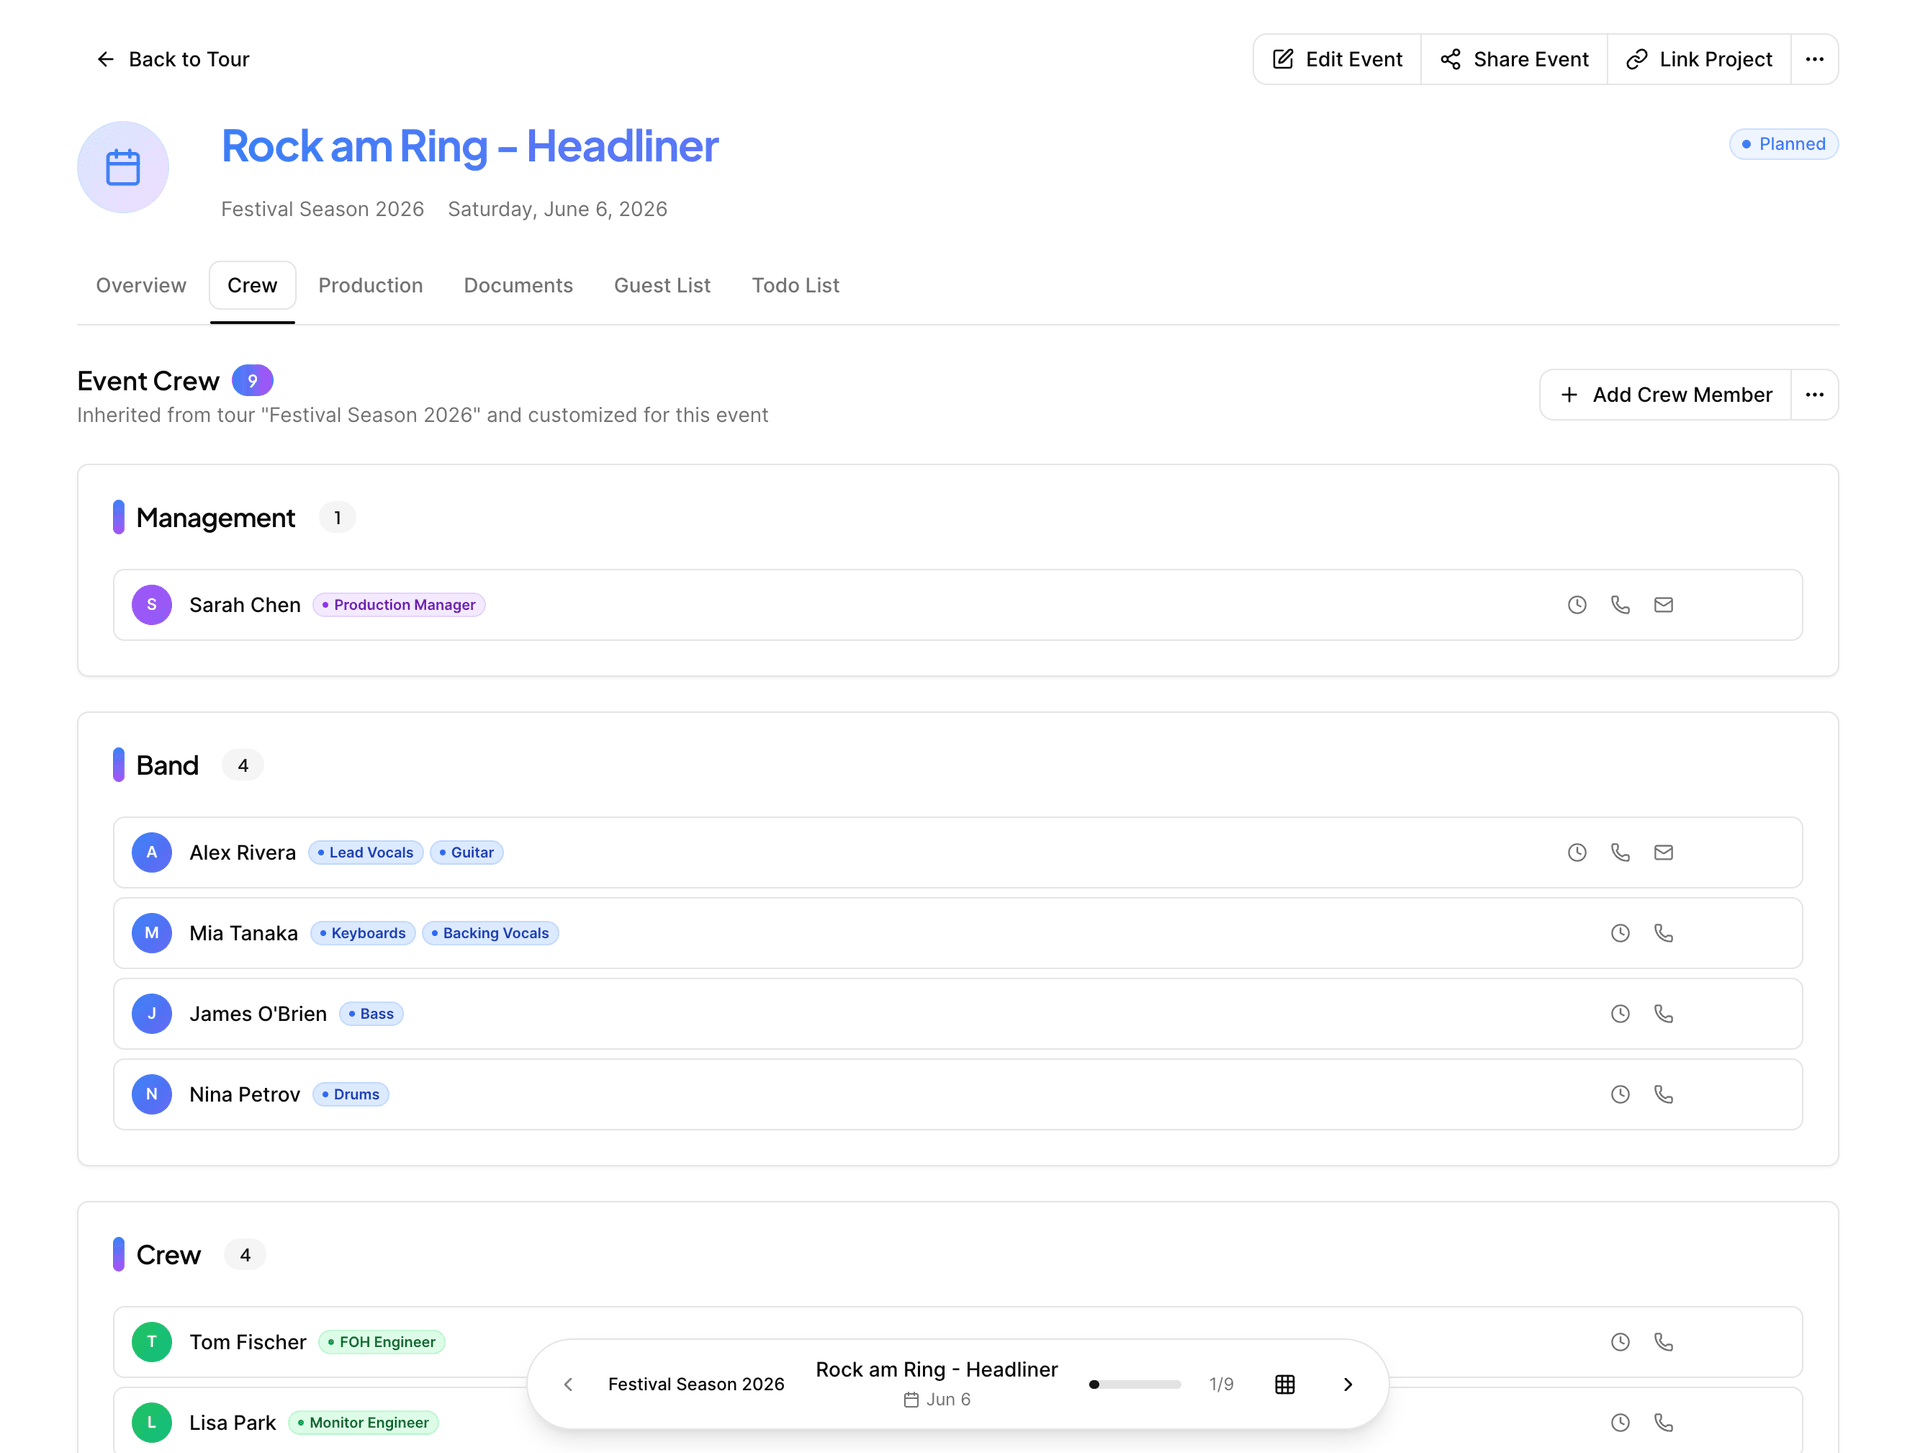Click Sarah Chen's phone icon
Viewport: 1920px width, 1453px height.
coord(1620,605)
